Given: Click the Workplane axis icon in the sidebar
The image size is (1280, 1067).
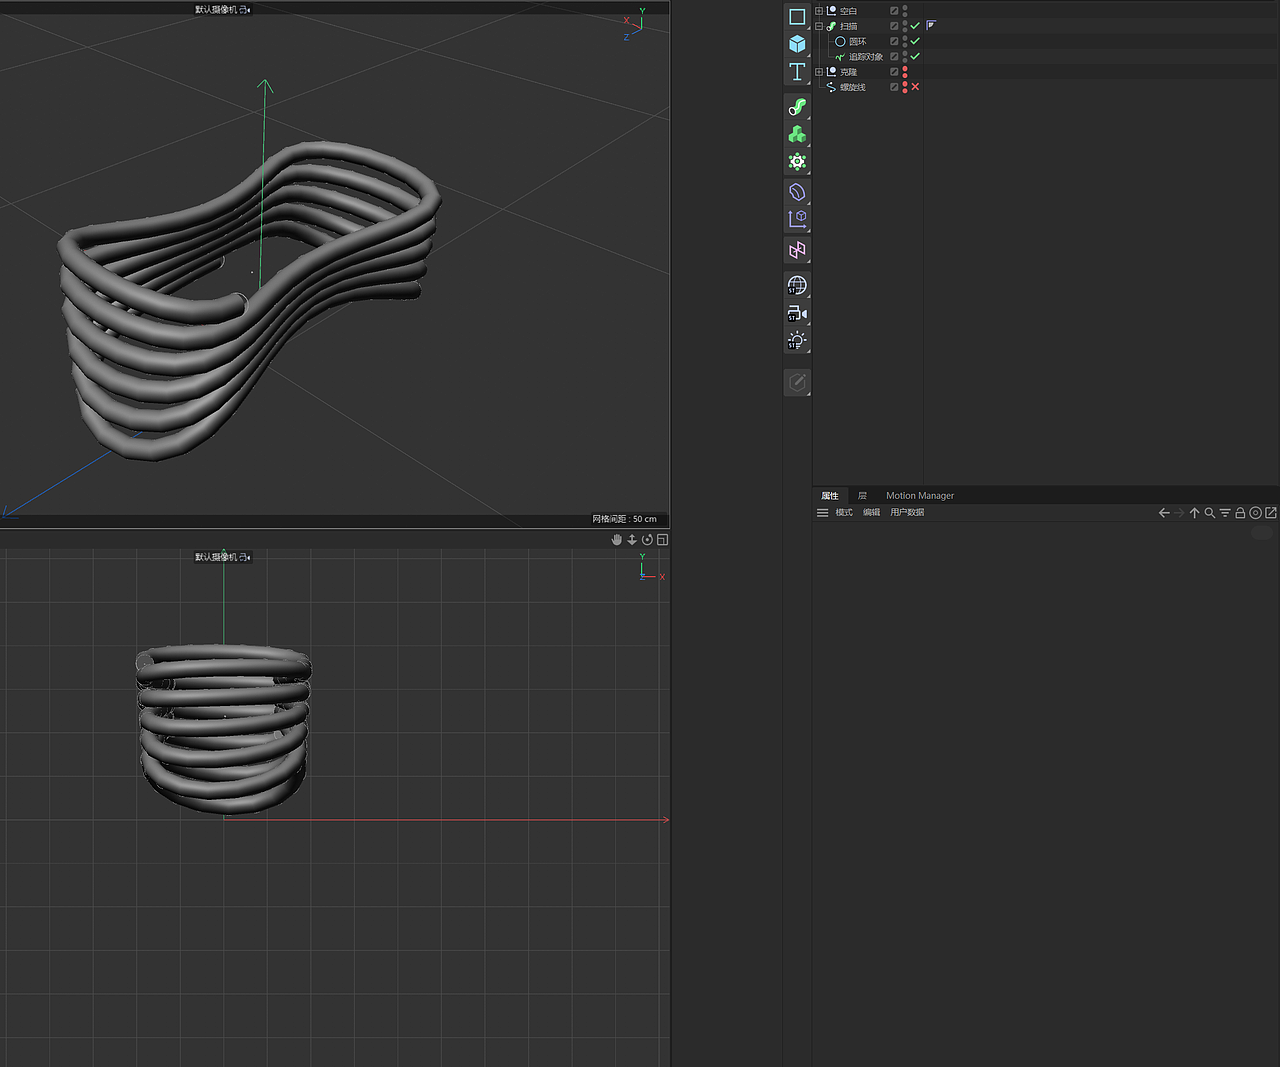Looking at the screenshot, I should click(x=797, y=219).
